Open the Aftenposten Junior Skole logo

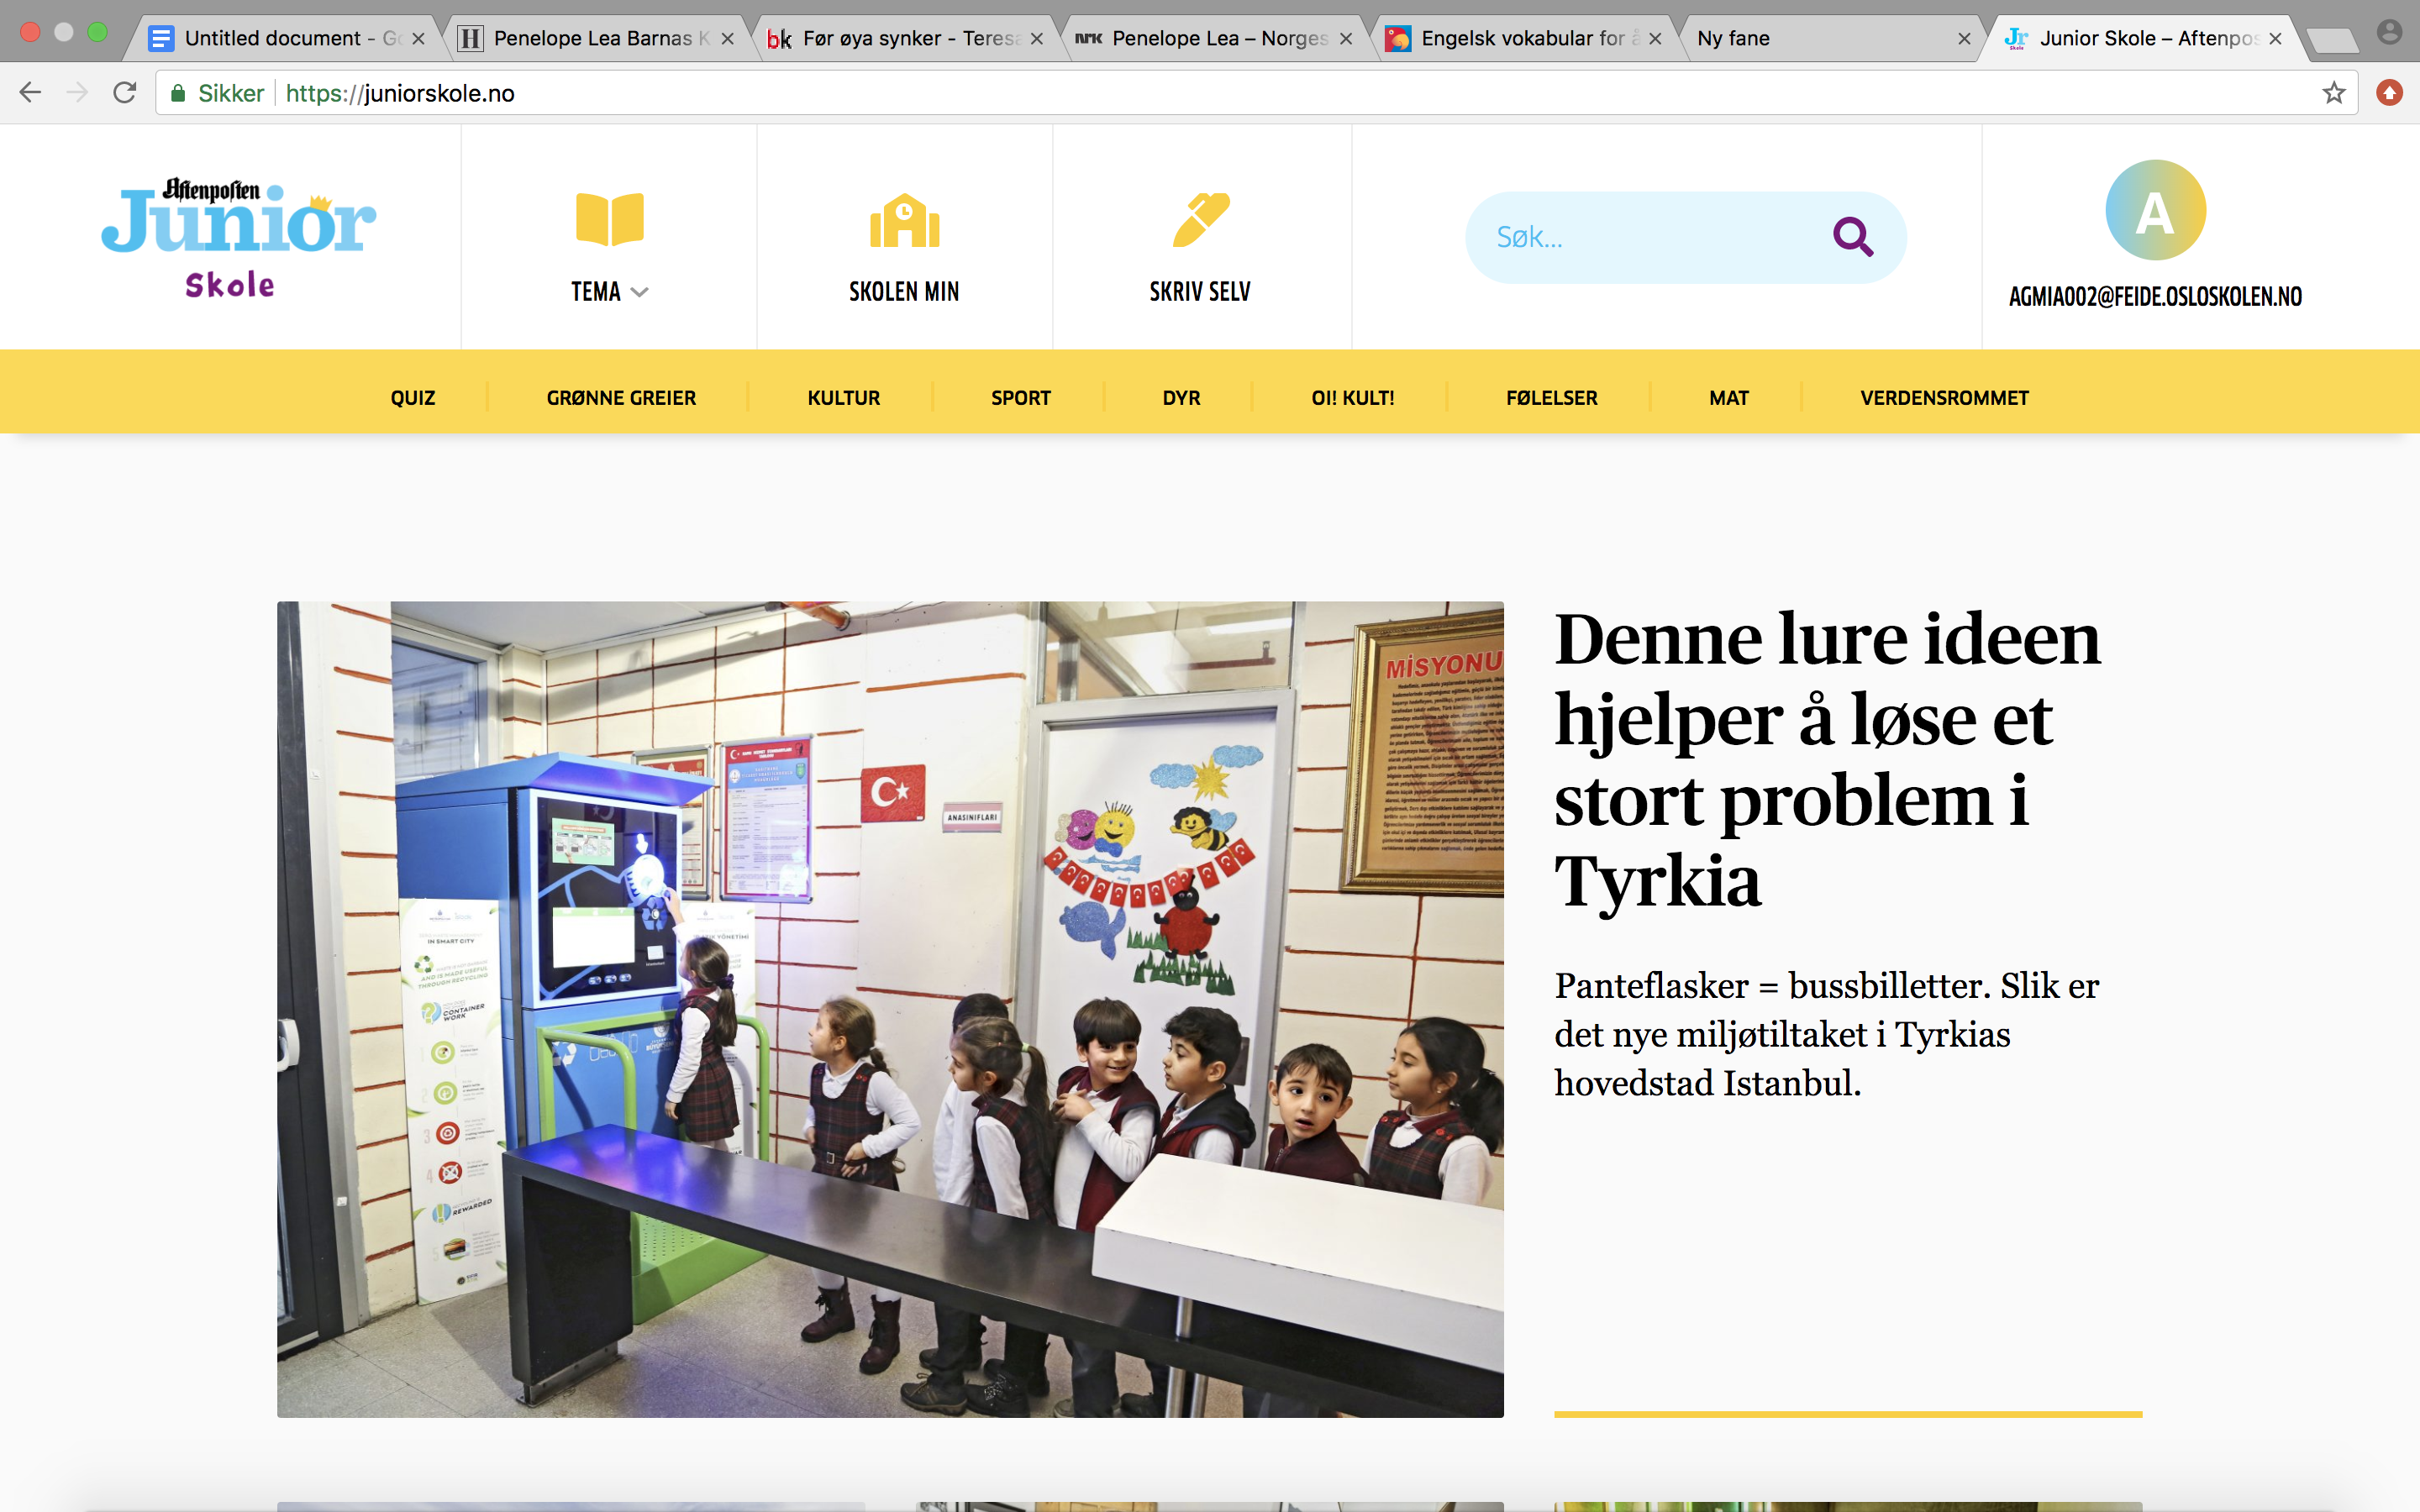[238, 238]
